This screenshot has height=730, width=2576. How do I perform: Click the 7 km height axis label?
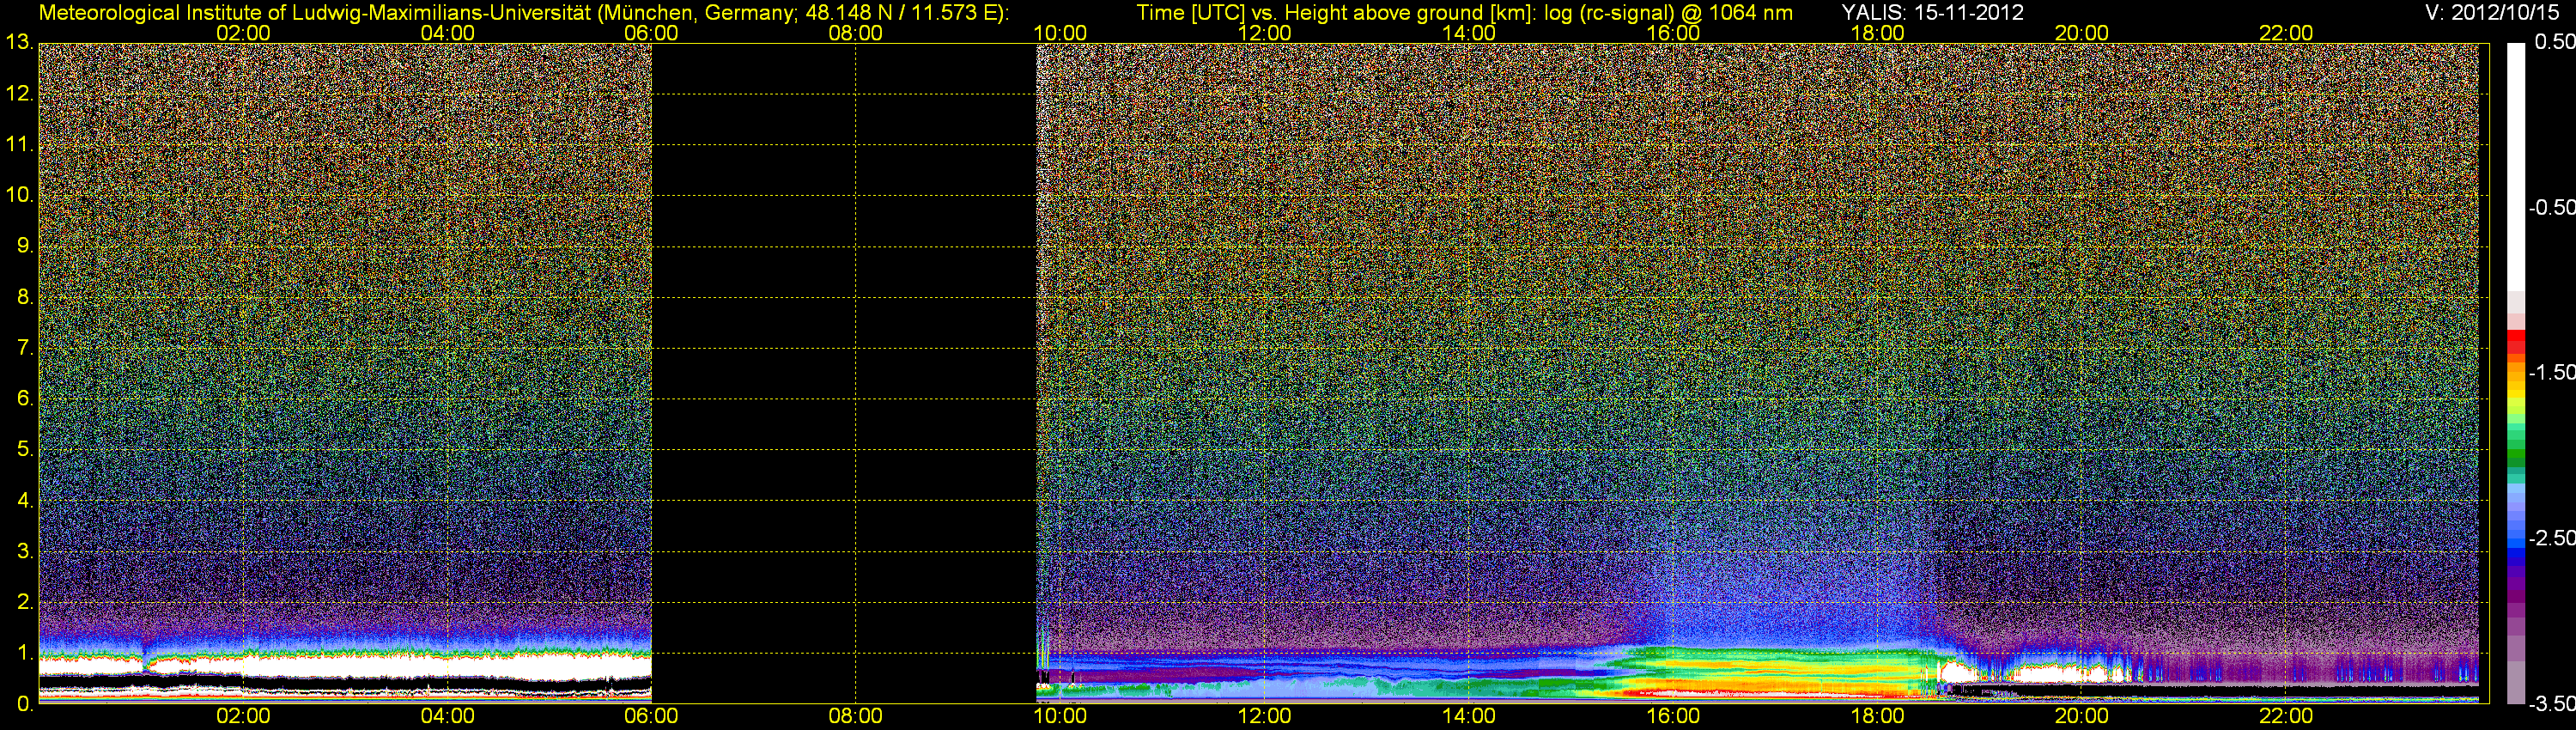pos(24,348)
